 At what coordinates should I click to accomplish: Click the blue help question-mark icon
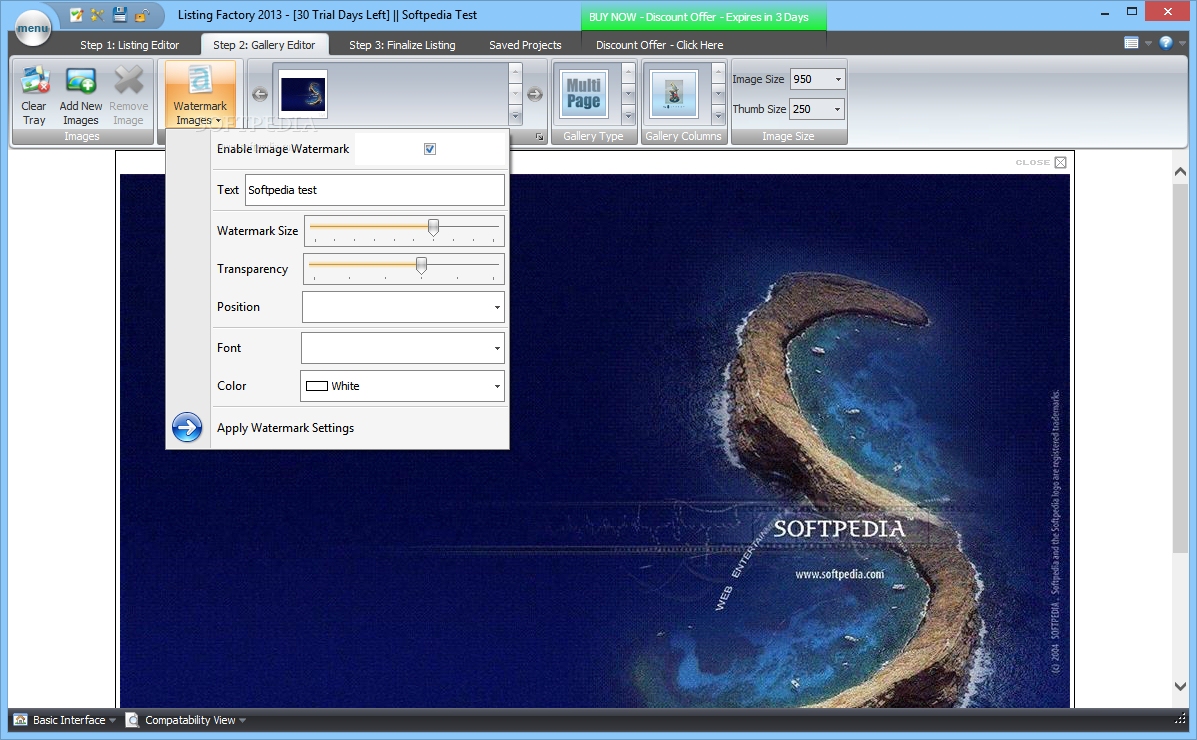pos(1166,43)
